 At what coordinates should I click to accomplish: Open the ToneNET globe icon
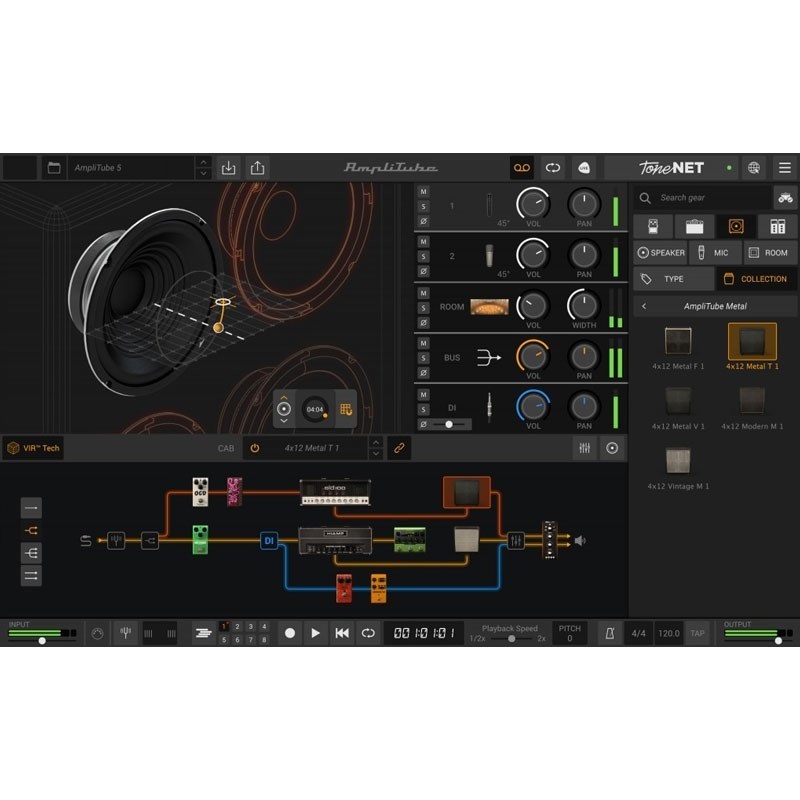pos(754,167)
